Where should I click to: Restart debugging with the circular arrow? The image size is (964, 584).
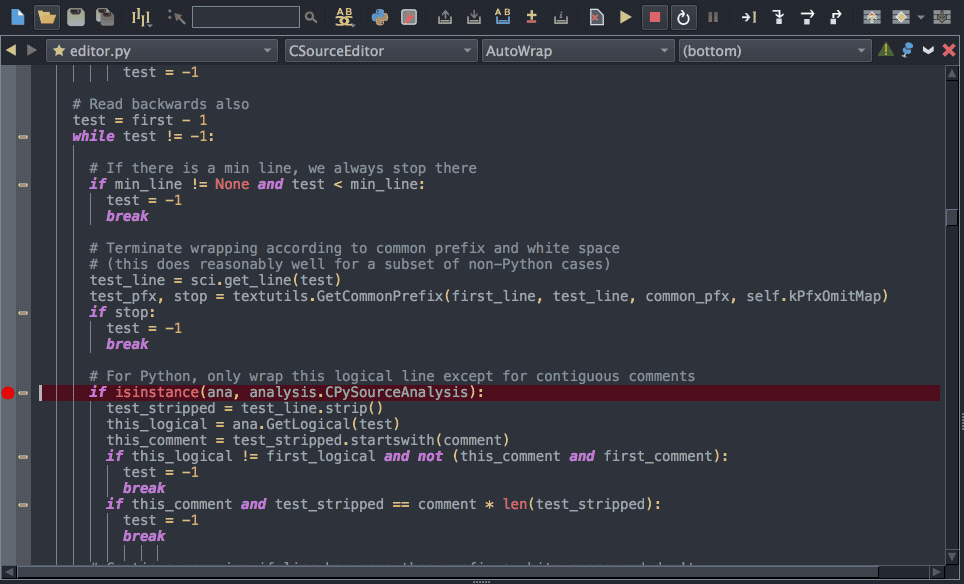(683, 17)
